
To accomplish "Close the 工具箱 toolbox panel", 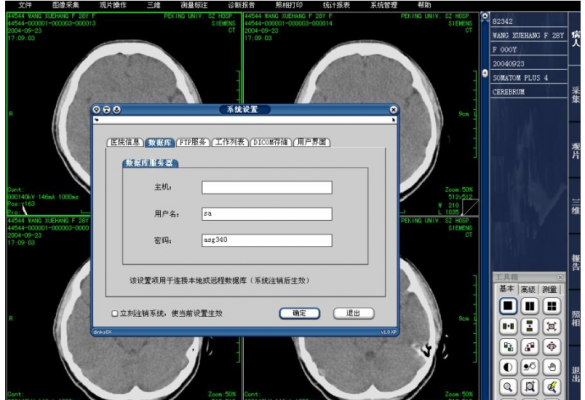I will (560, 277).
